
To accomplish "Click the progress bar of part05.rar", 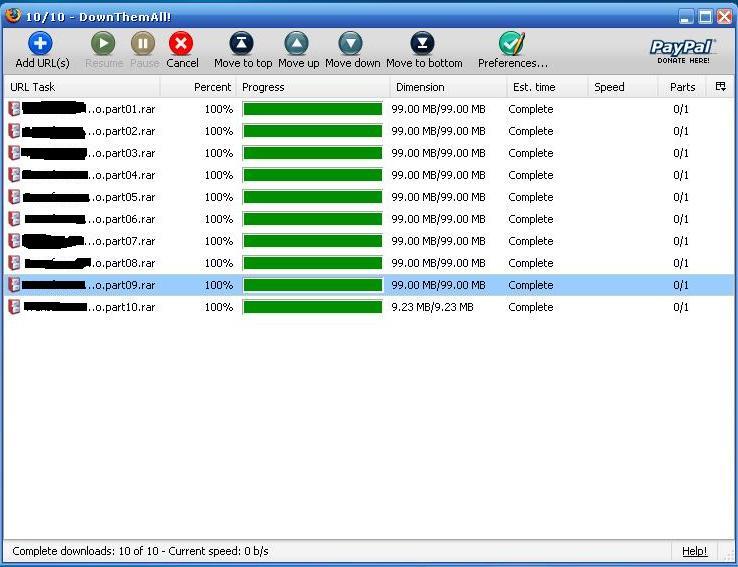I will click(313, 197).
